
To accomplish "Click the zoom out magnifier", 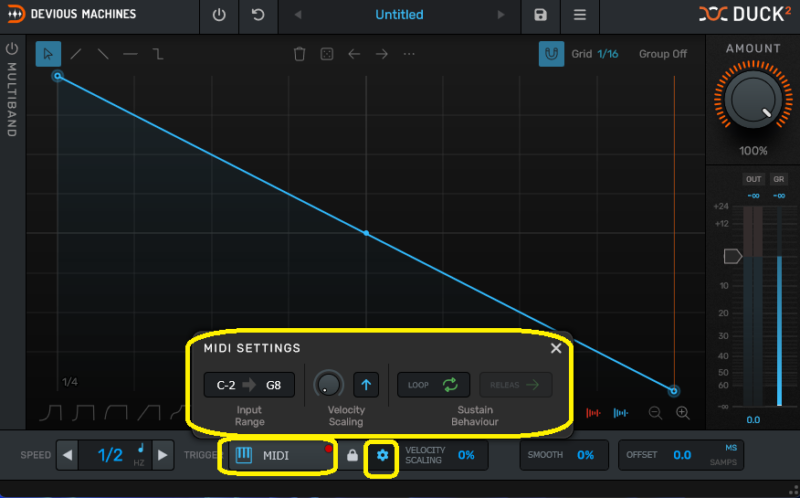I will pyautogui.click(x=656, y=412).
